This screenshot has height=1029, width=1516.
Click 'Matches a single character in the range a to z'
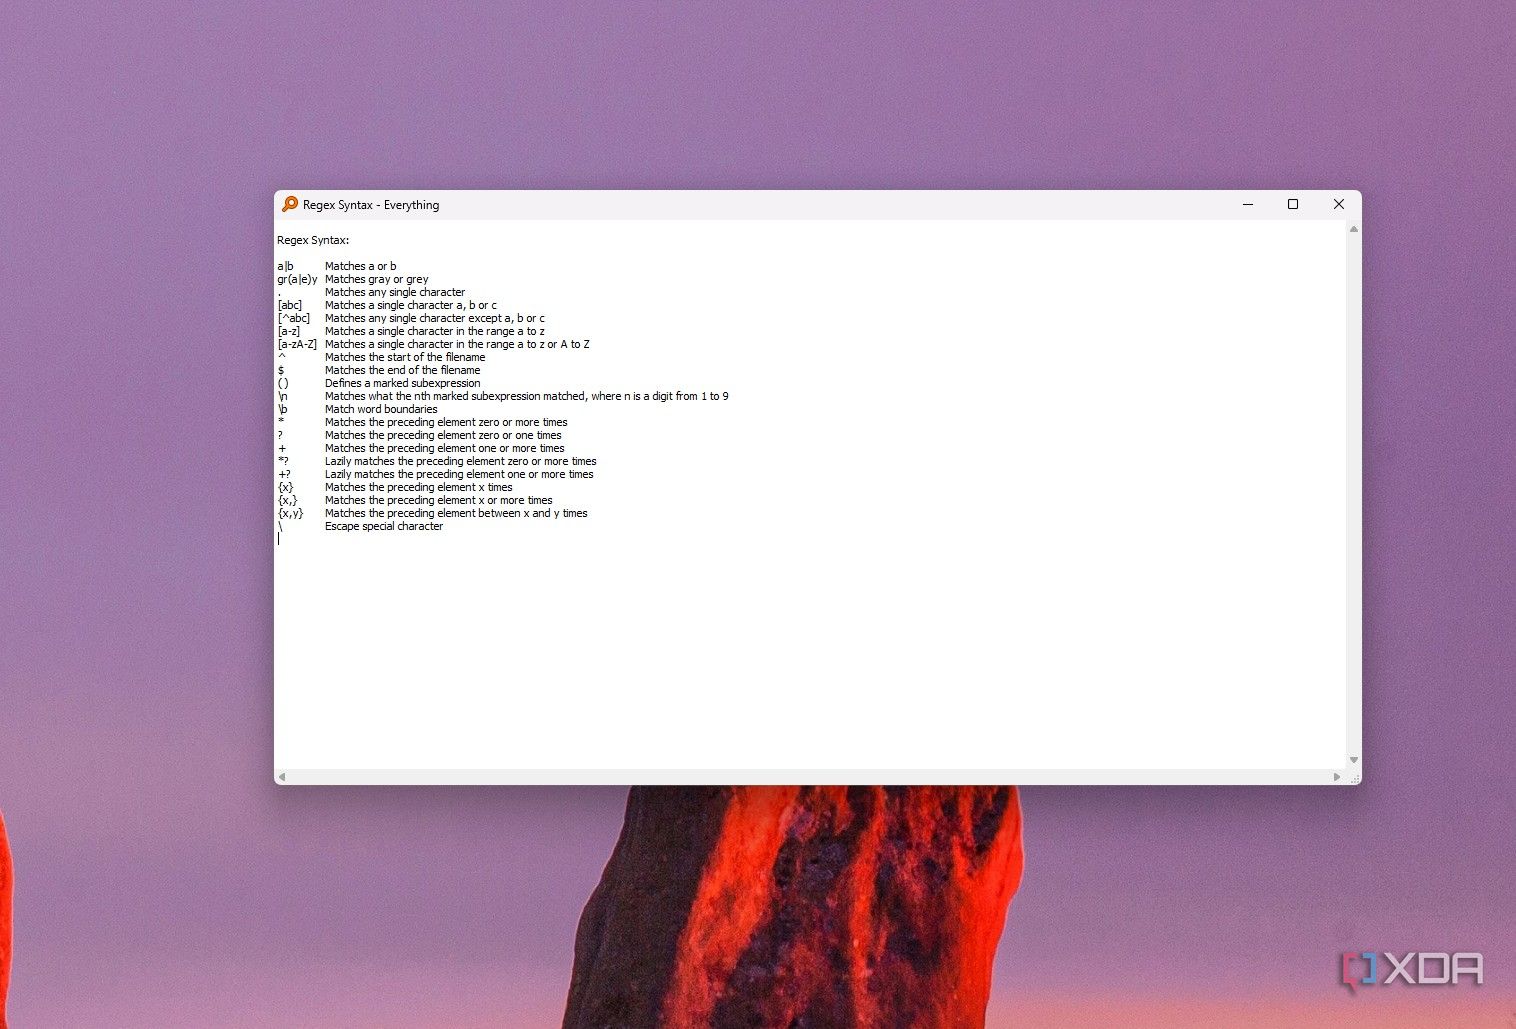pos(435,331)
